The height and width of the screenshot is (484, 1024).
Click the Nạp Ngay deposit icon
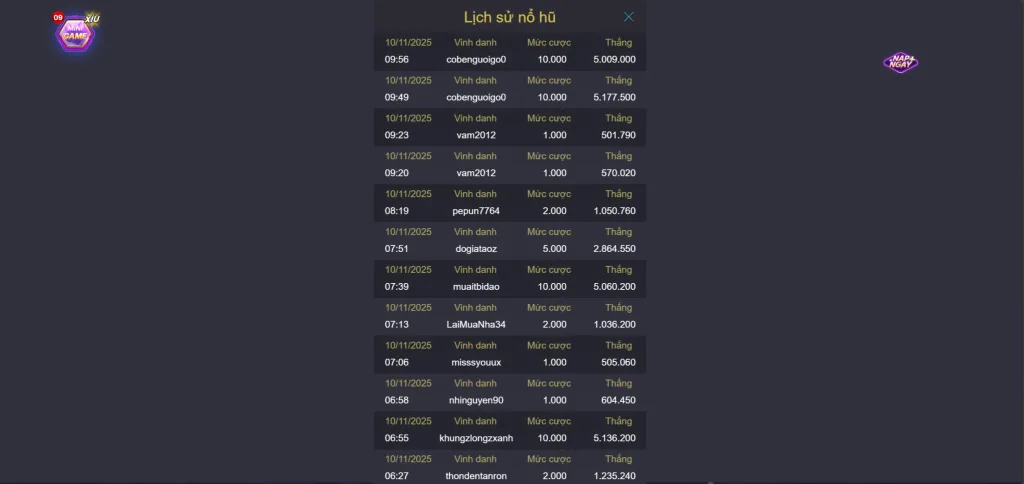(x=900, y=62)
